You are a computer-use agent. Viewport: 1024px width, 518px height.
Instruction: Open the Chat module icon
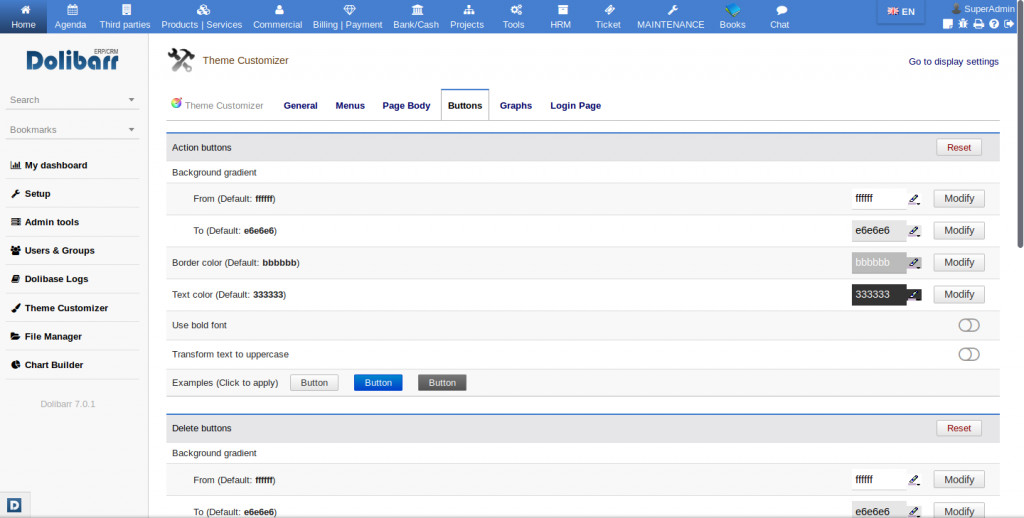pyautogui.click(x=779, y=16)
